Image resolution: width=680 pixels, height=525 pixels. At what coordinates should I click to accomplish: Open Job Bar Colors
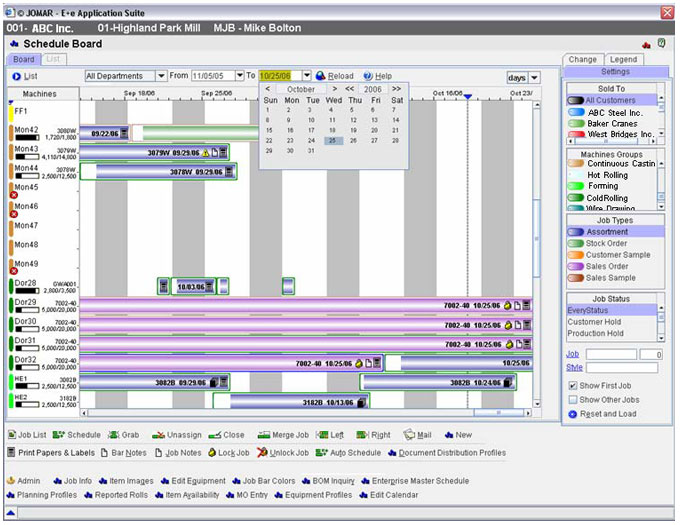(264, 481)
